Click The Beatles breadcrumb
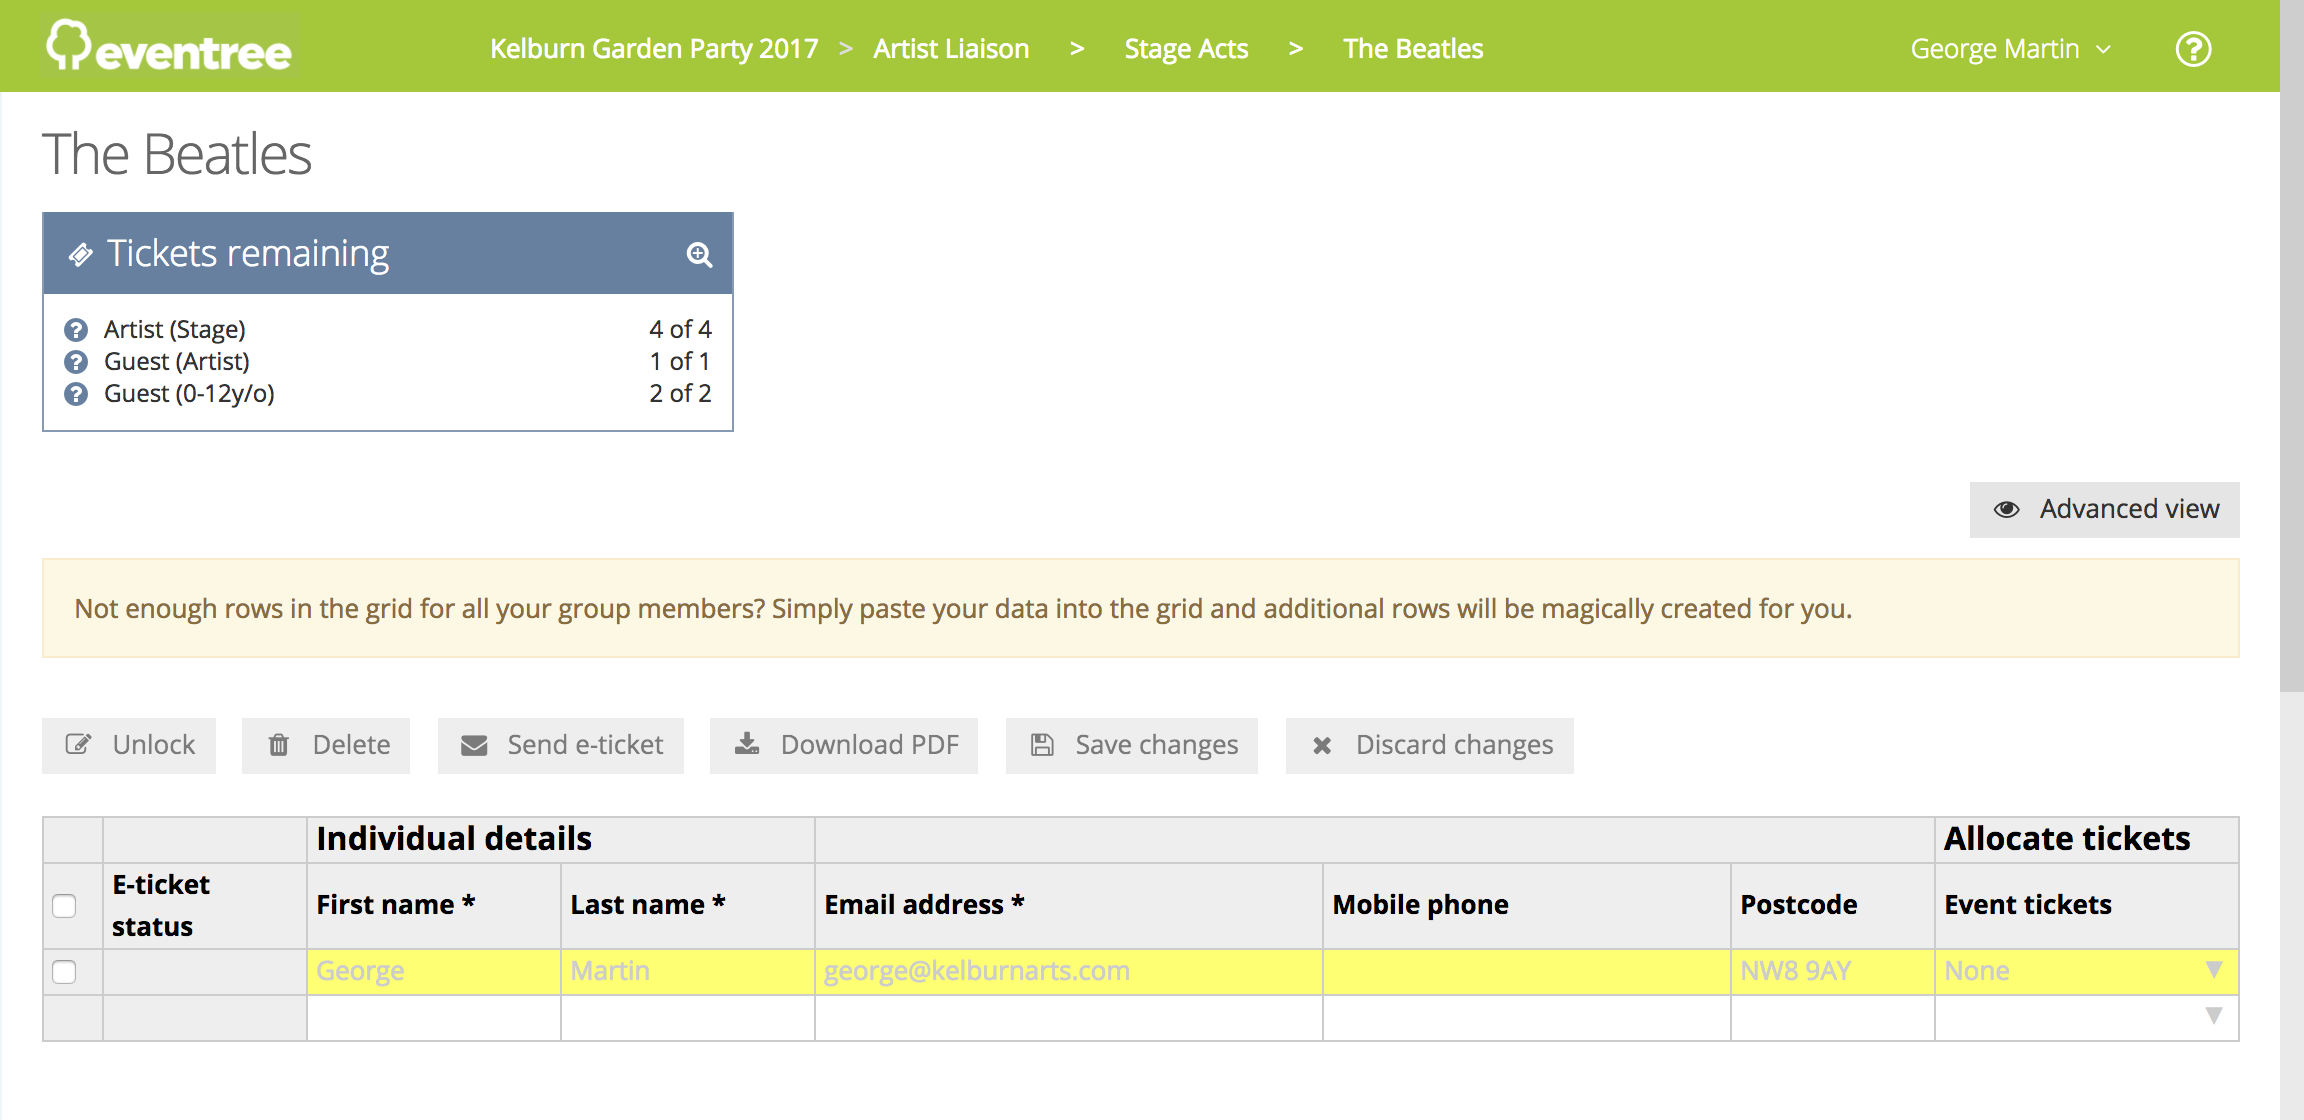2304x1120 pixels. pos(1413,49)
